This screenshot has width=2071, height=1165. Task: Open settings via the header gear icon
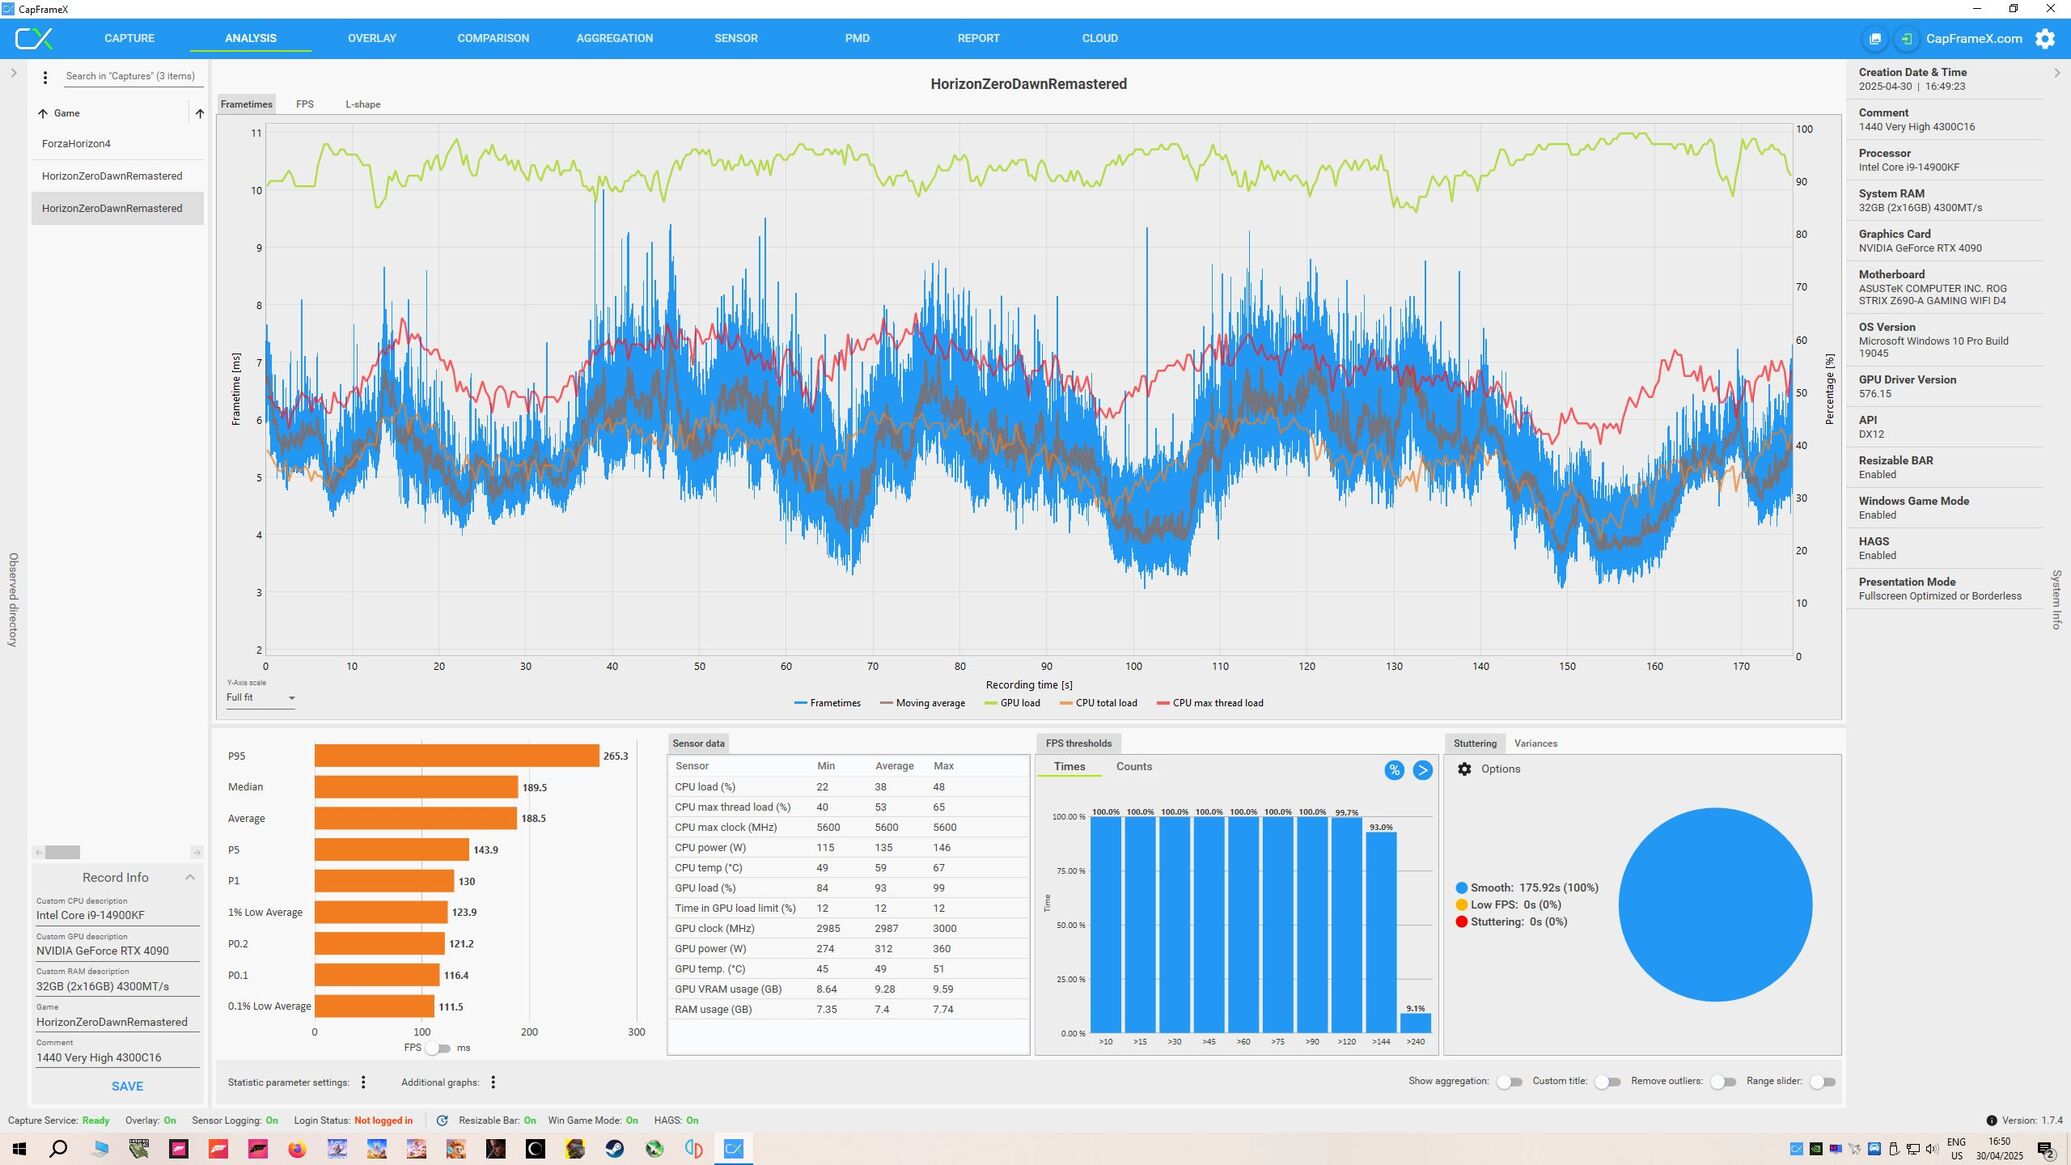click(x=2045, y=39)
